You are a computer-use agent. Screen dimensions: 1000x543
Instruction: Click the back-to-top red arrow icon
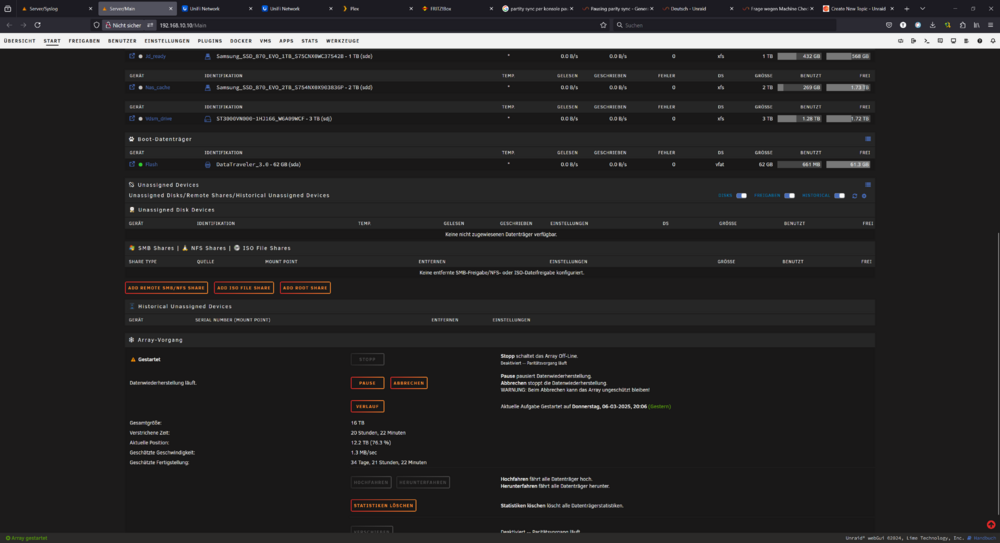pos(991,524)
